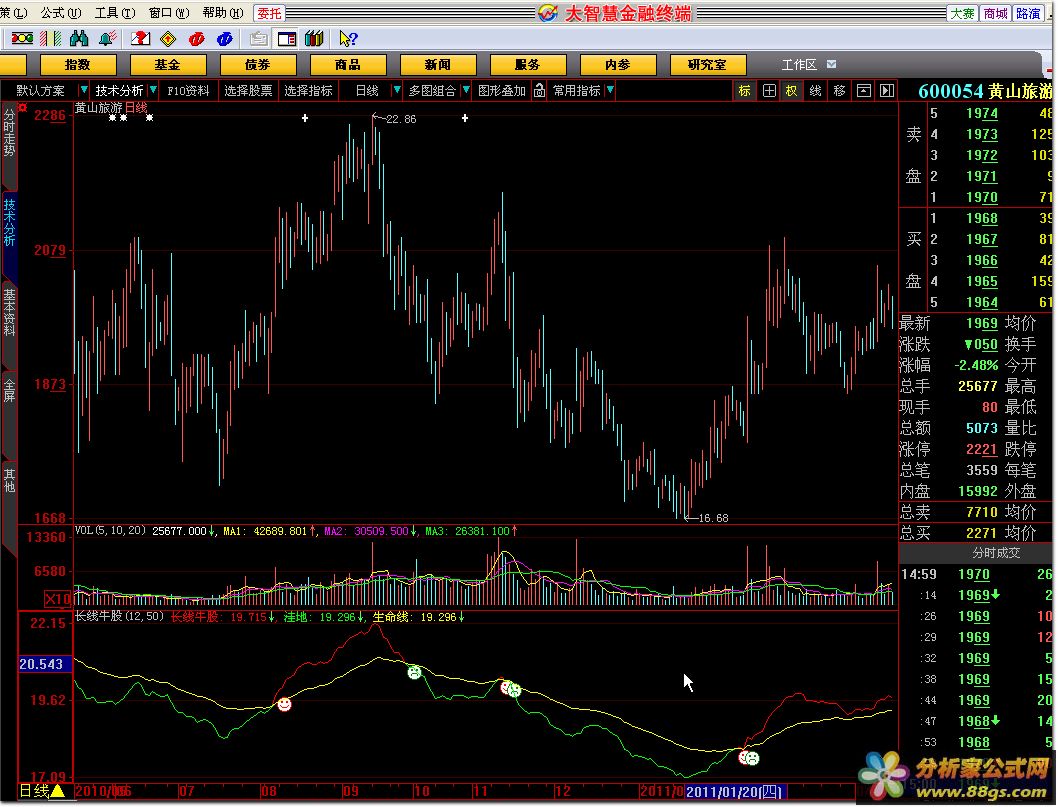
Task: Click the crosshair grid icon in chart toolbar
Action: (x=769, y=90)
